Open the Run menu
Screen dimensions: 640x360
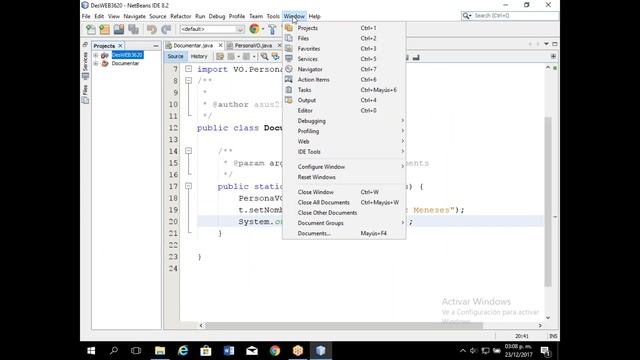tap(200, 16)
